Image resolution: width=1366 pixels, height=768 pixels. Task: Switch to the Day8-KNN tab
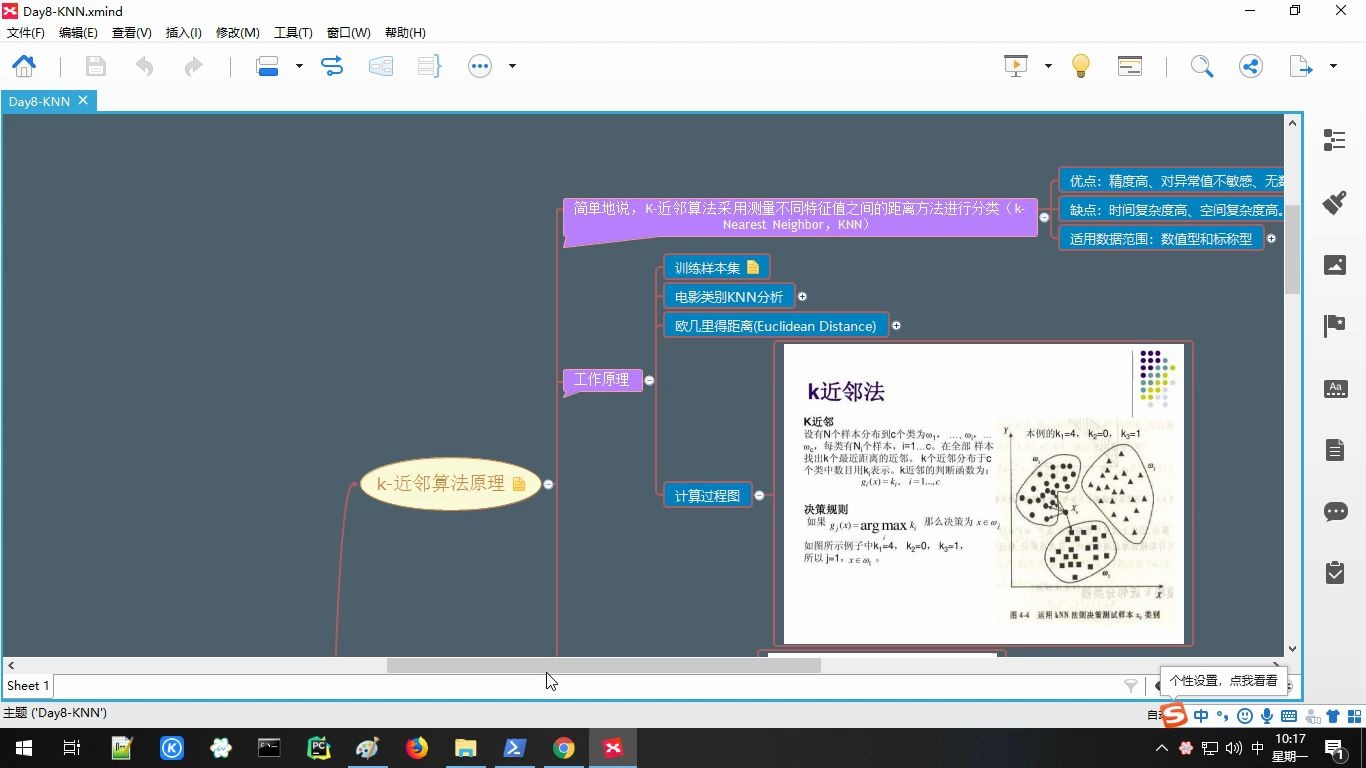(x=38, y=100)
